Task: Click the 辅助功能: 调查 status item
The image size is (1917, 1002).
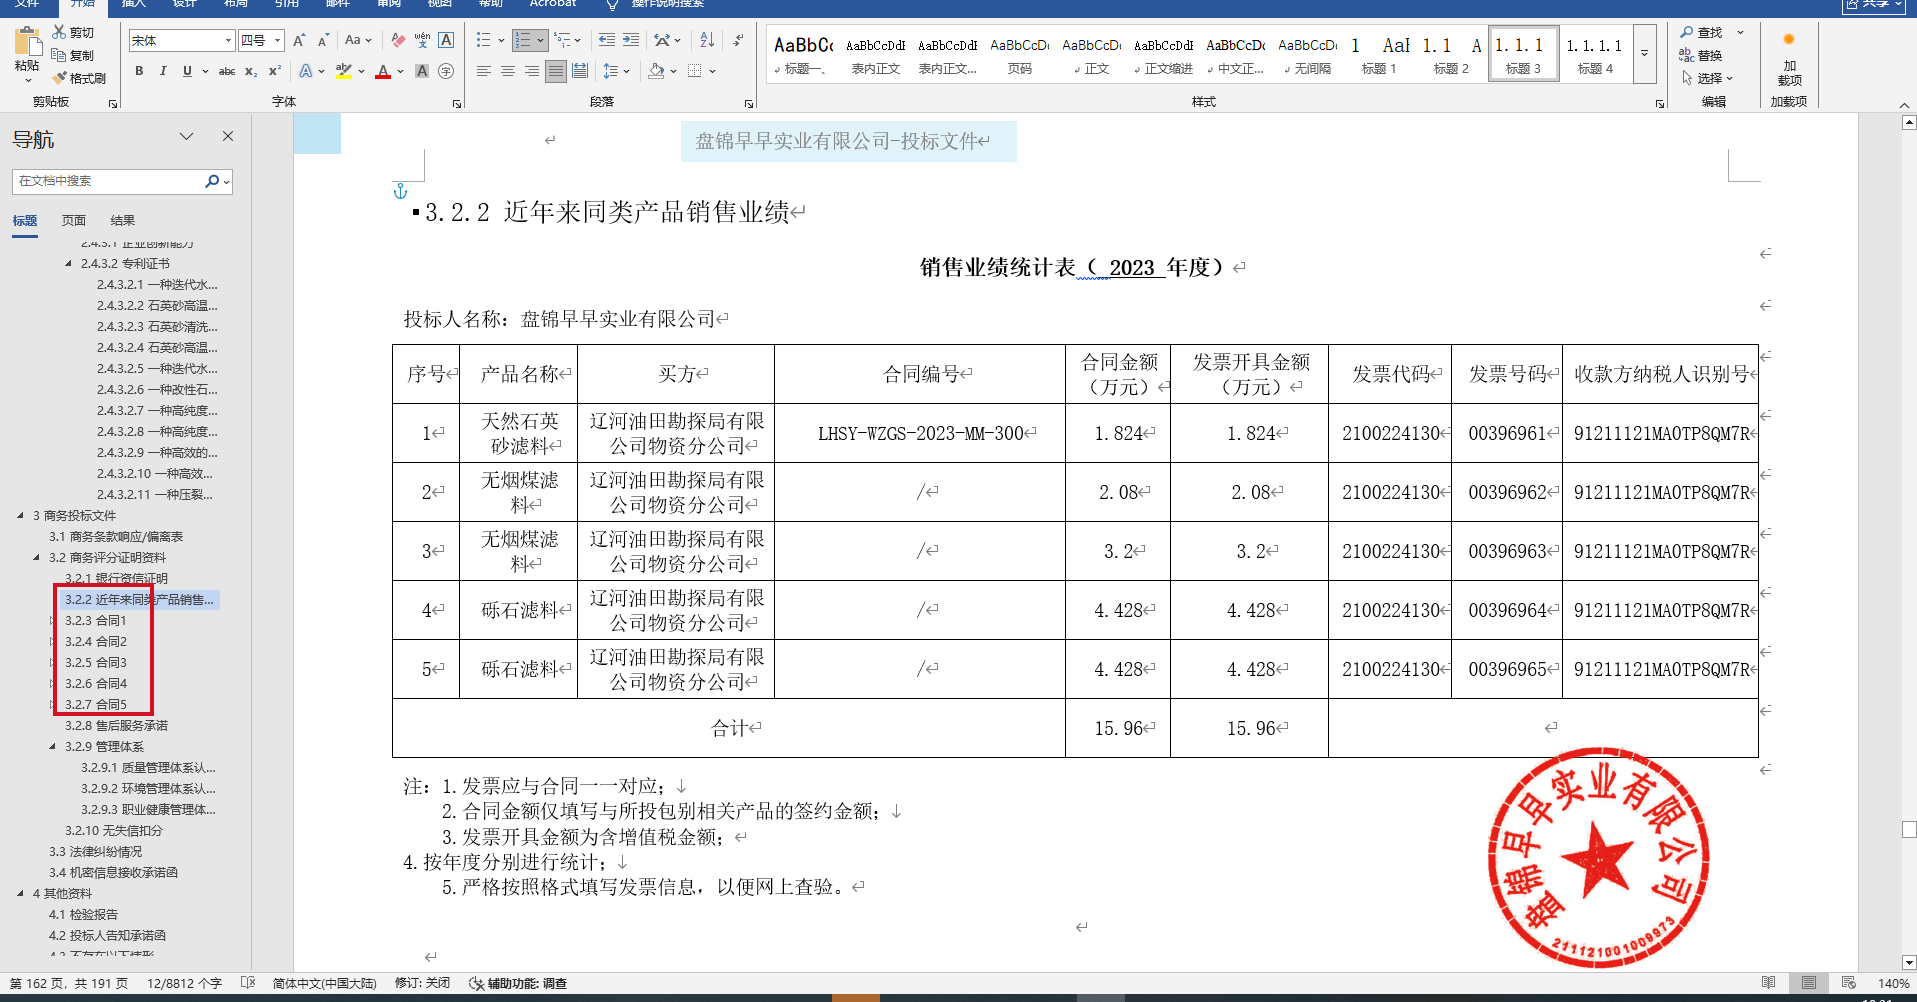Action: click(x=518, y=984)
